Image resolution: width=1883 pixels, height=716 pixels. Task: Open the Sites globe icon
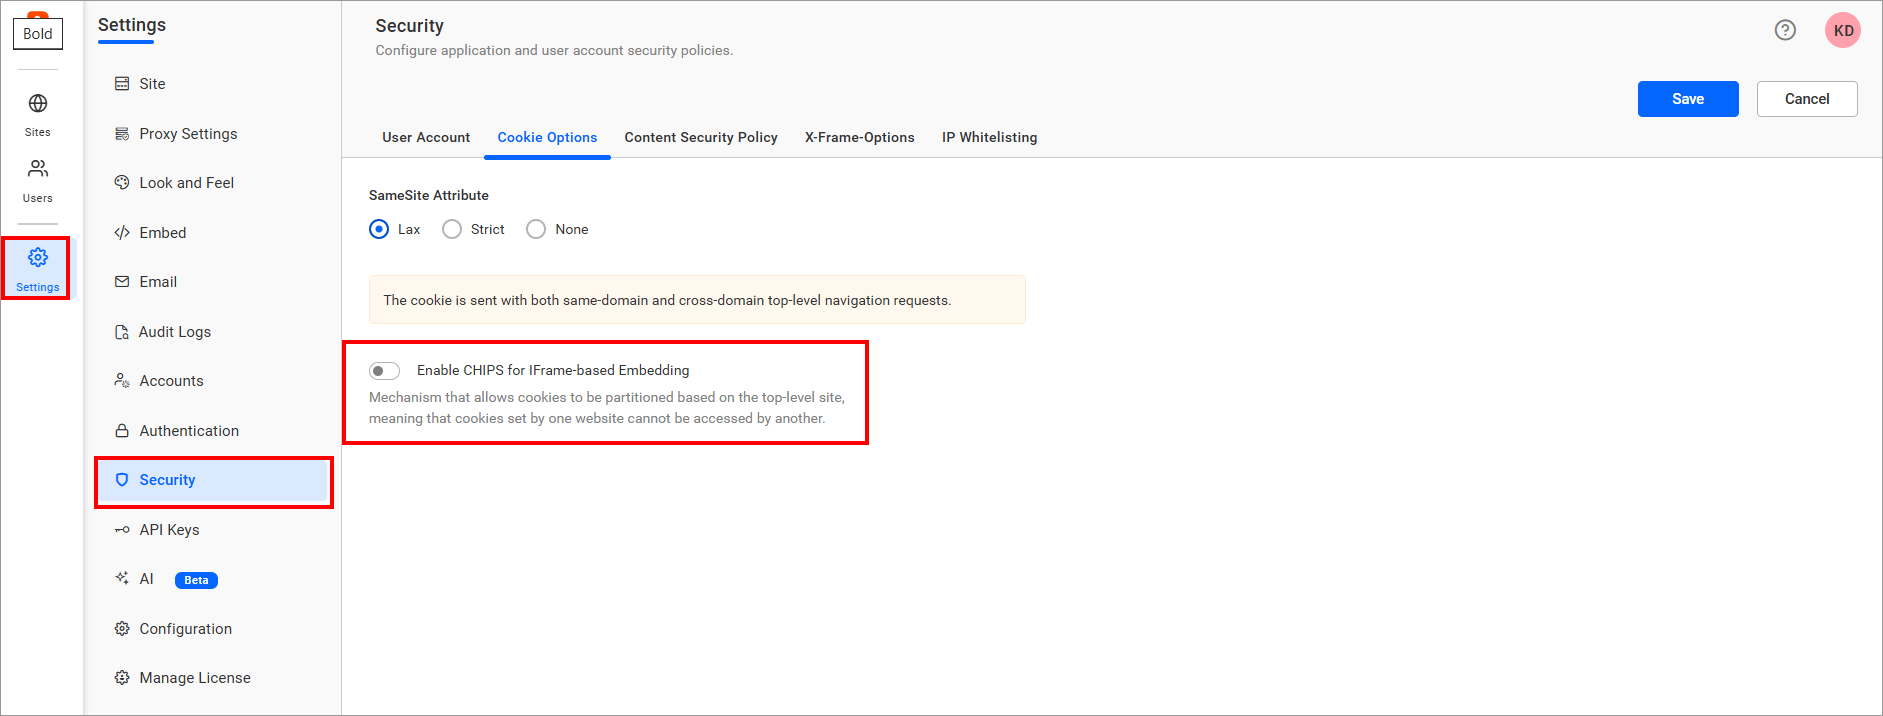click(38, 104)
